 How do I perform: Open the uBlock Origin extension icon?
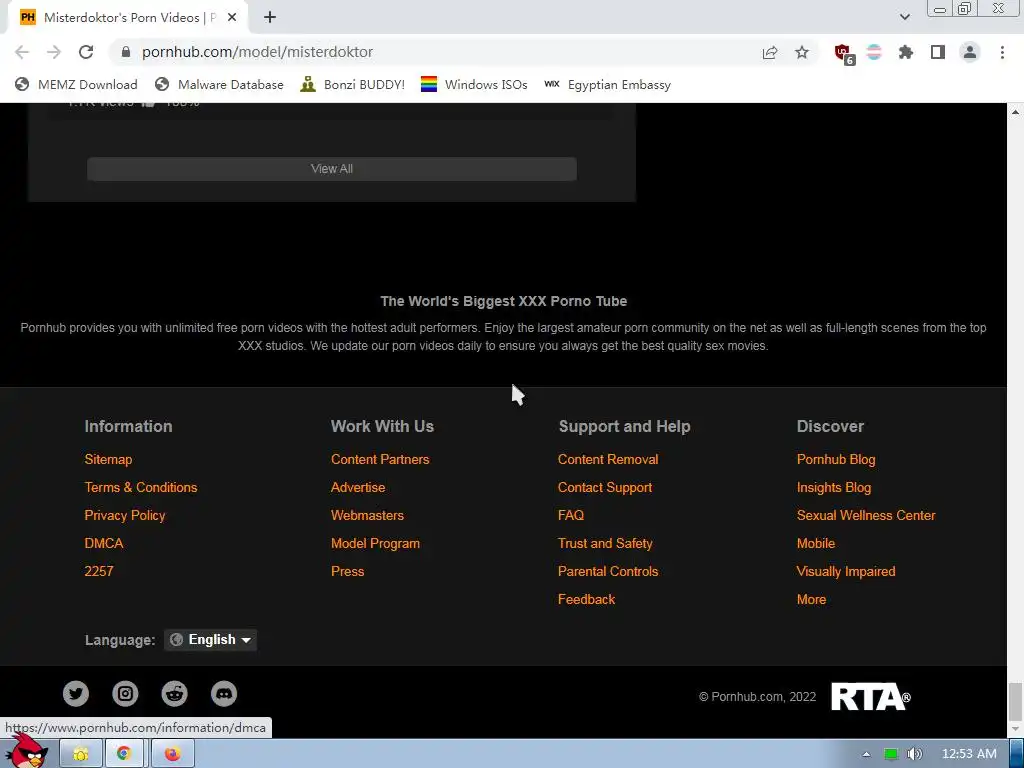pos(844,54)
